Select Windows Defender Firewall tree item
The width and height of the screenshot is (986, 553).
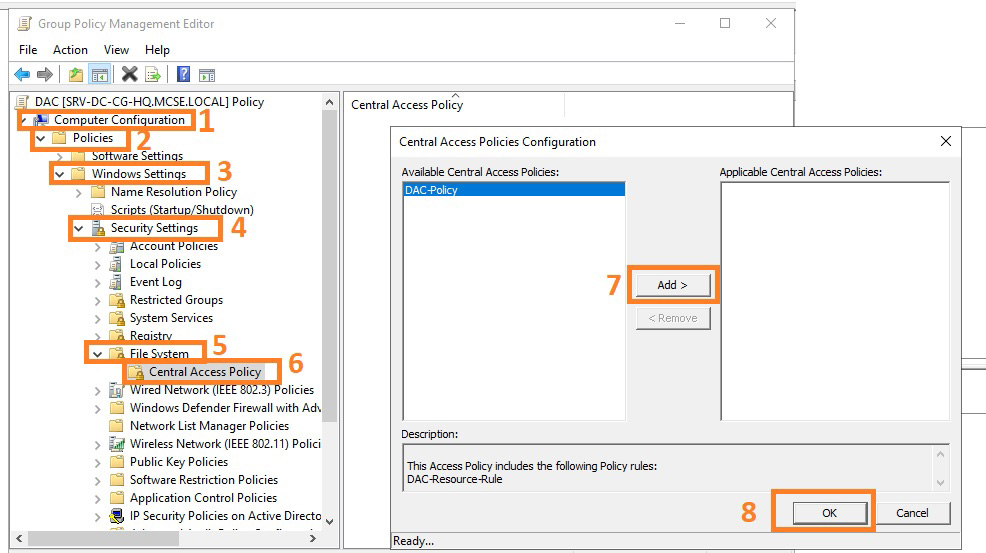point(225,408)
